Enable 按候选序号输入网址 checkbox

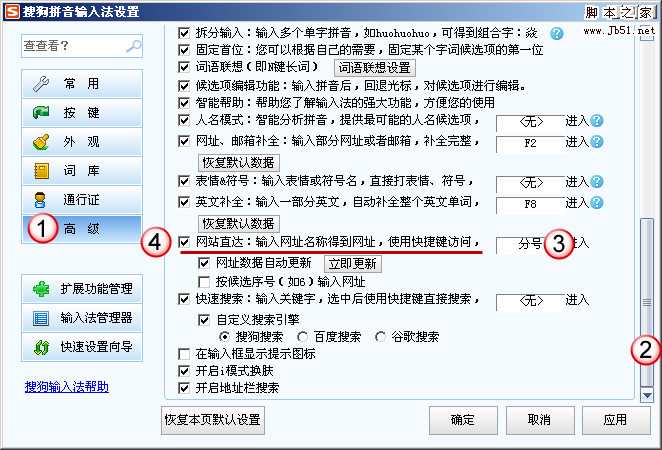204,282
